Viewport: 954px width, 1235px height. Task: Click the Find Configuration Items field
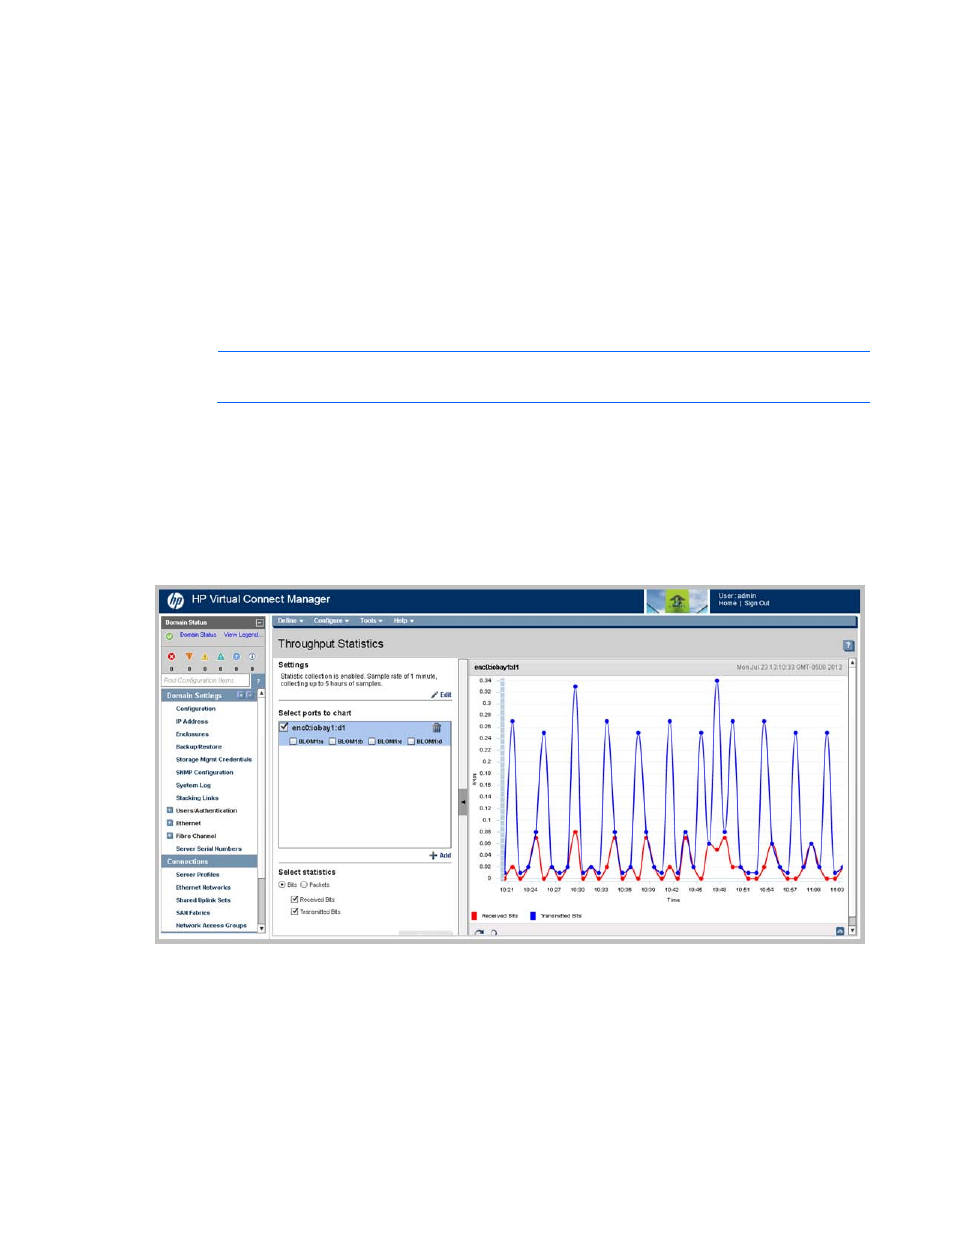(206, 681)
